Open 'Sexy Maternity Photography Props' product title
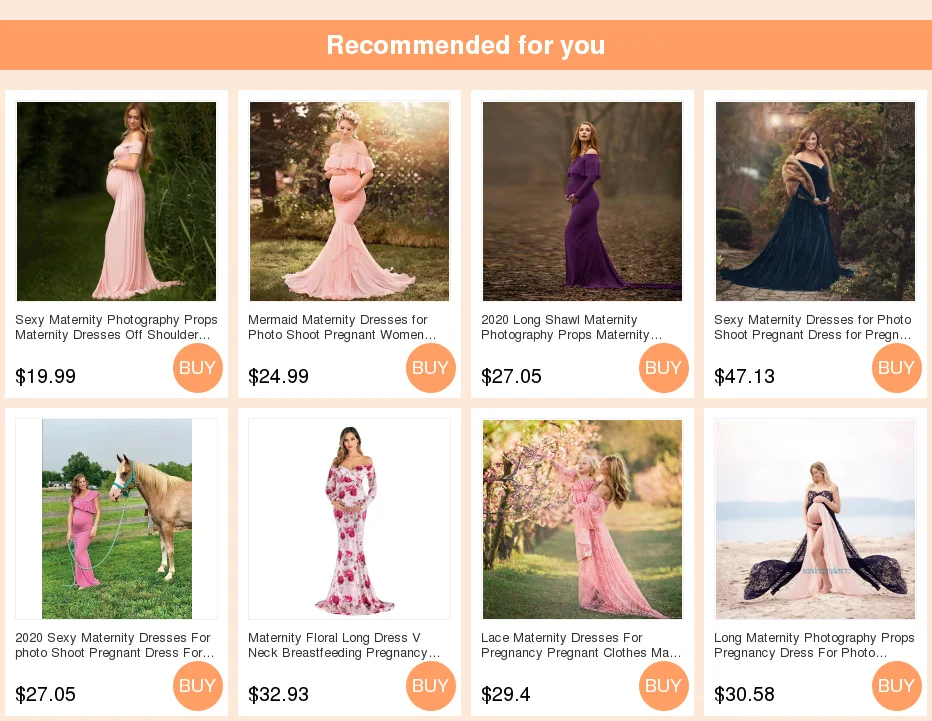 (x=116, y=328)
